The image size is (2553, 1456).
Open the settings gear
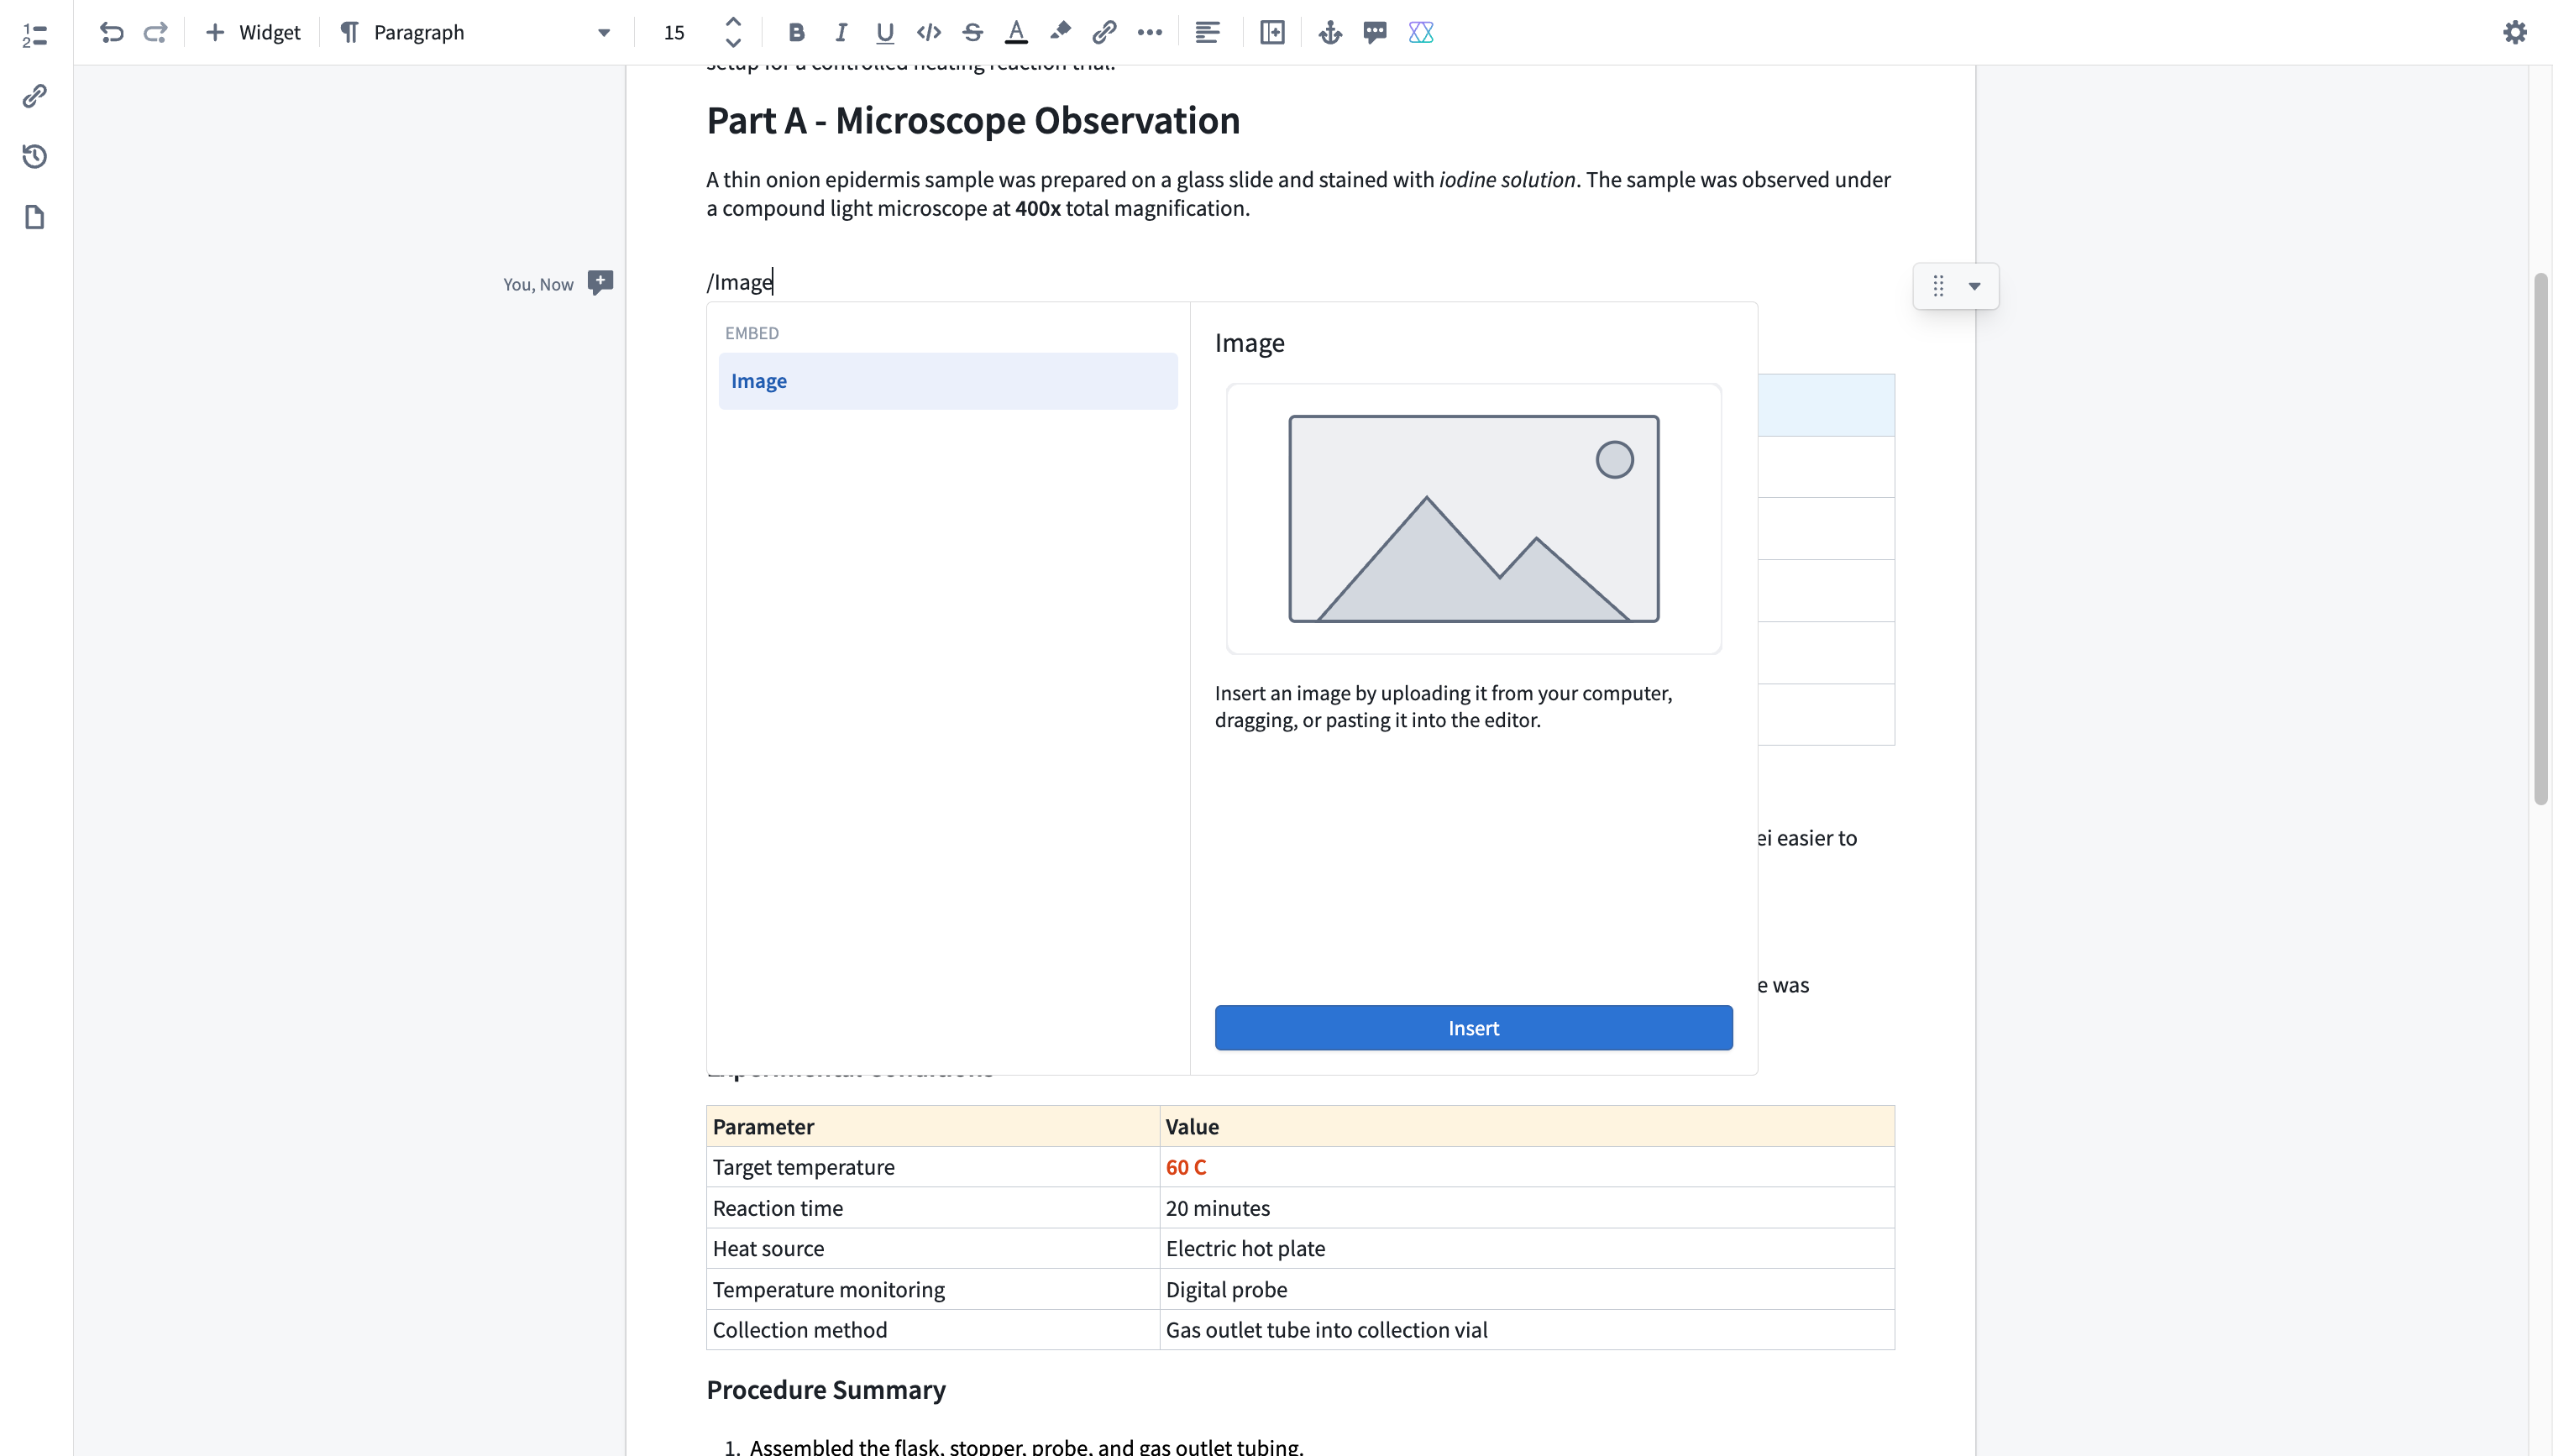[x=2514, y=32]
